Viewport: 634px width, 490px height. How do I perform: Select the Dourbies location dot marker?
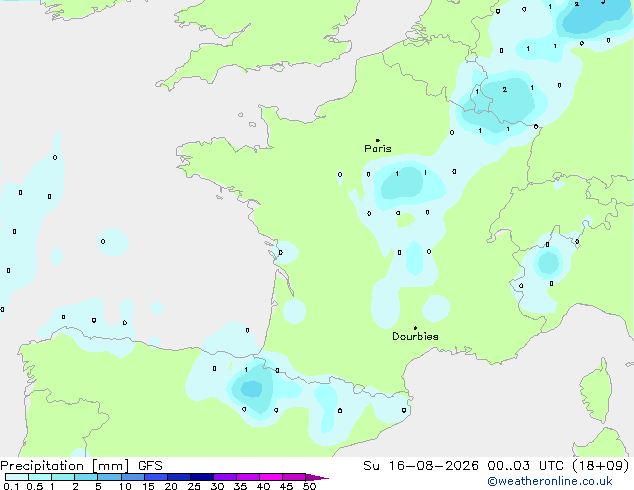(x=415, y=328)
